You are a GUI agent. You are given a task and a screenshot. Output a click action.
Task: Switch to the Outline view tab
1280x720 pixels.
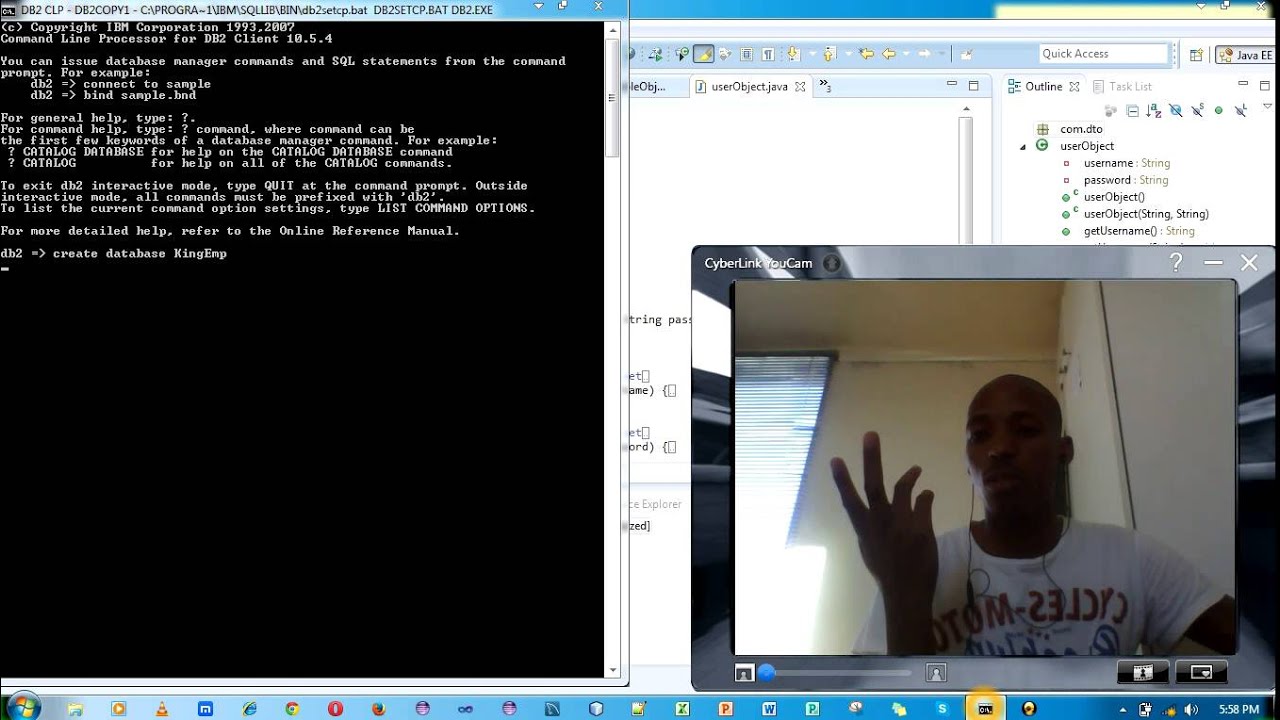coord(1043,87)
